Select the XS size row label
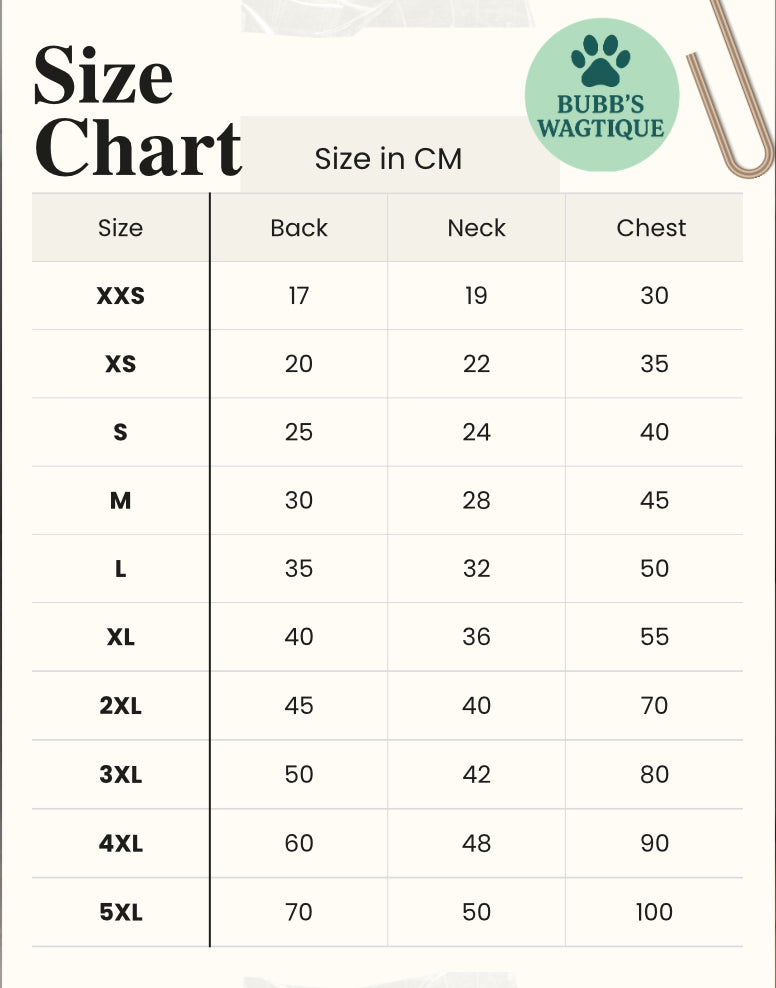 pyautogui.click(x=121, y=364)
